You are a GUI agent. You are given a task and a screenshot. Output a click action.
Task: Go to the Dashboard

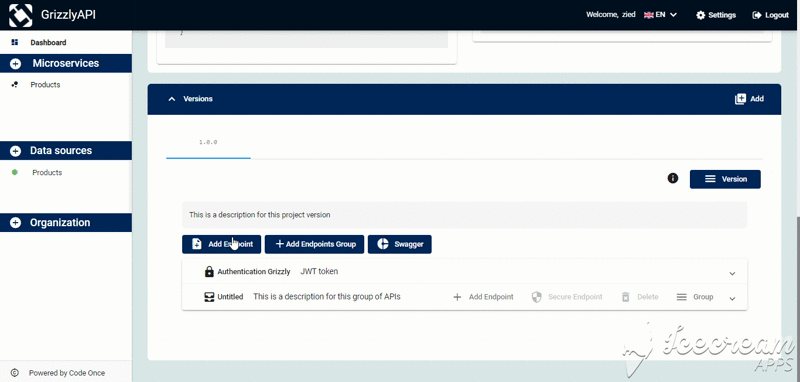(x=48, y=42)
